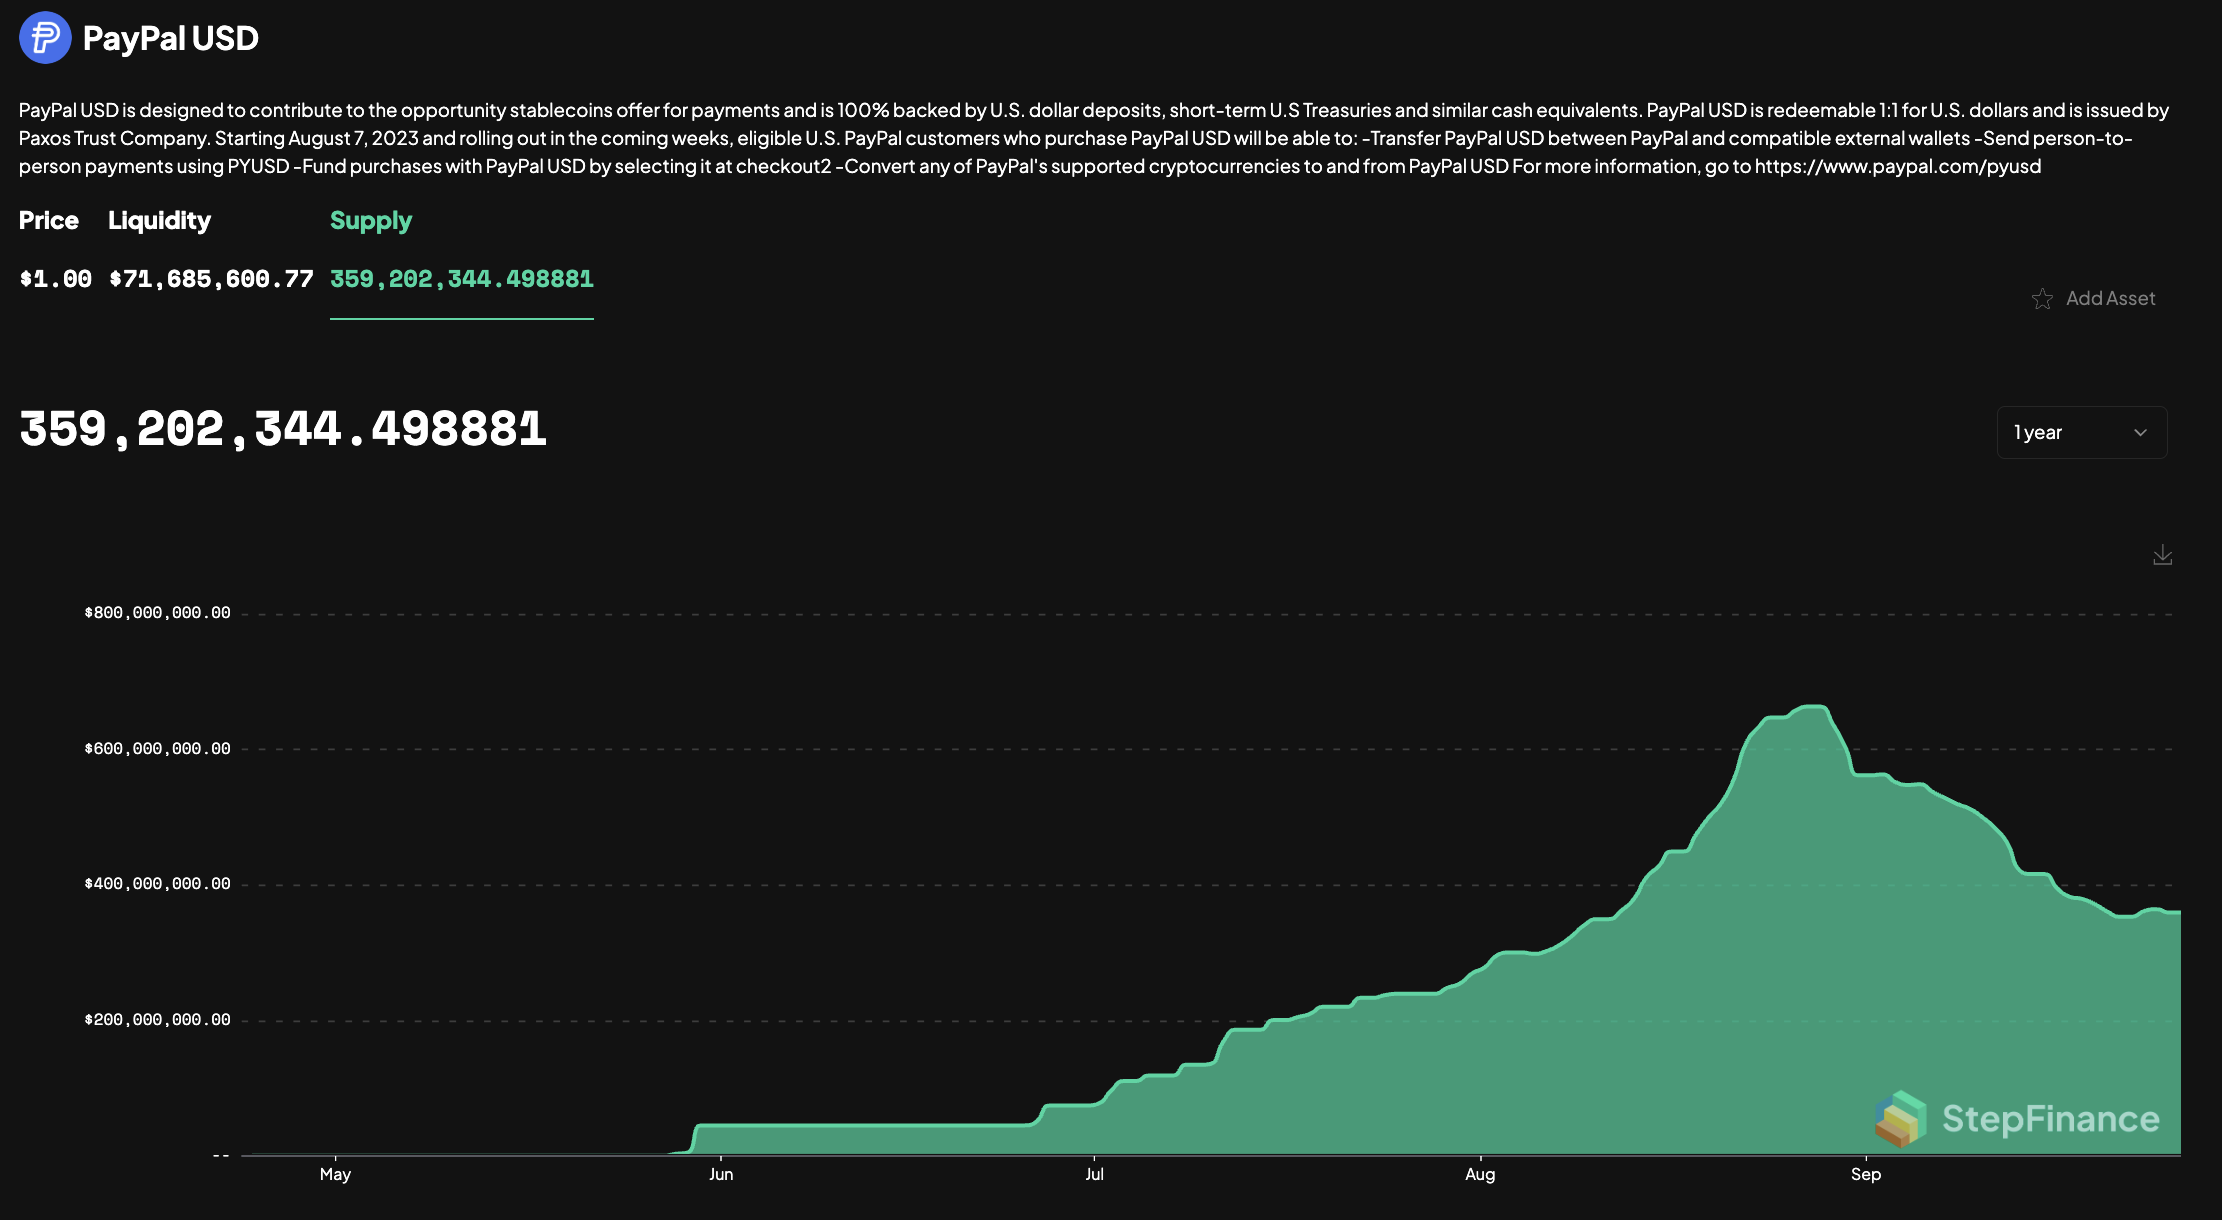Favorite PayPal USD using the star icon
The width and height of the screenshot is (2222, 1220).
(2043, 298)
